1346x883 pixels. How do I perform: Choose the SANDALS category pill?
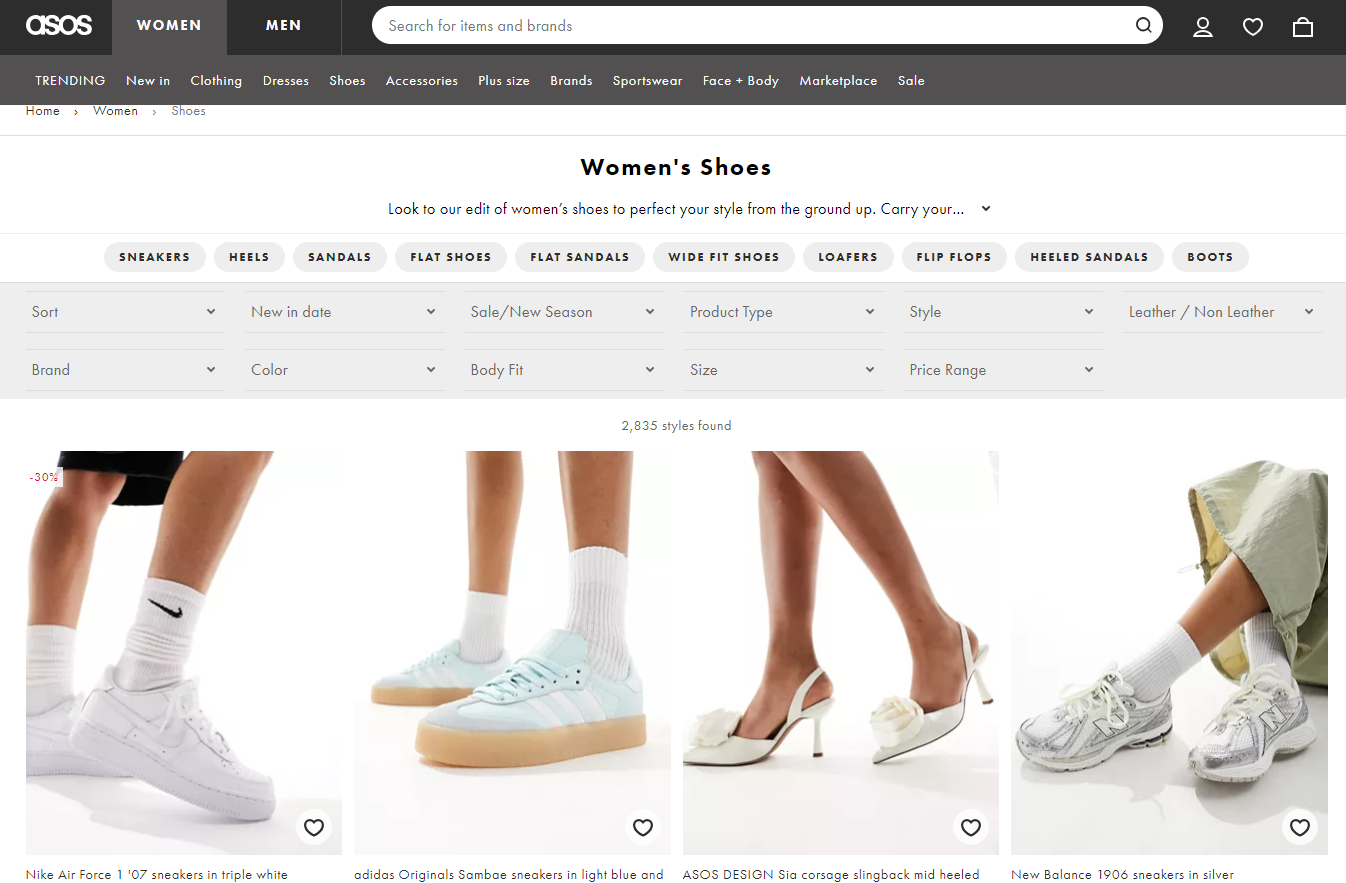[340, 257]
